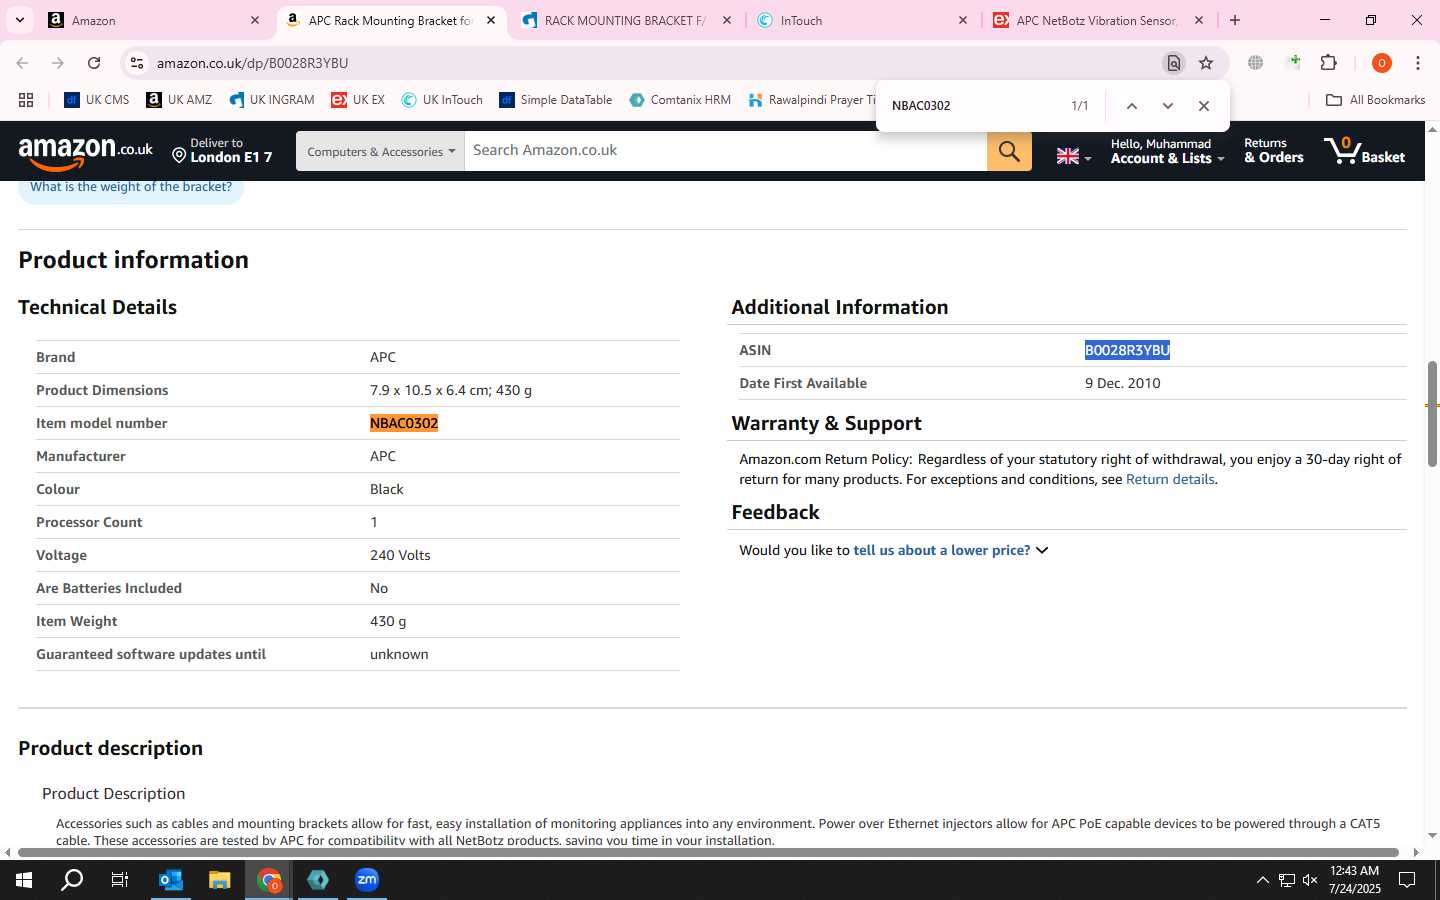The width and height of the screenshot is (1440, 900).
Task: Open the site information icon in address bar
Action: point(137,63)
